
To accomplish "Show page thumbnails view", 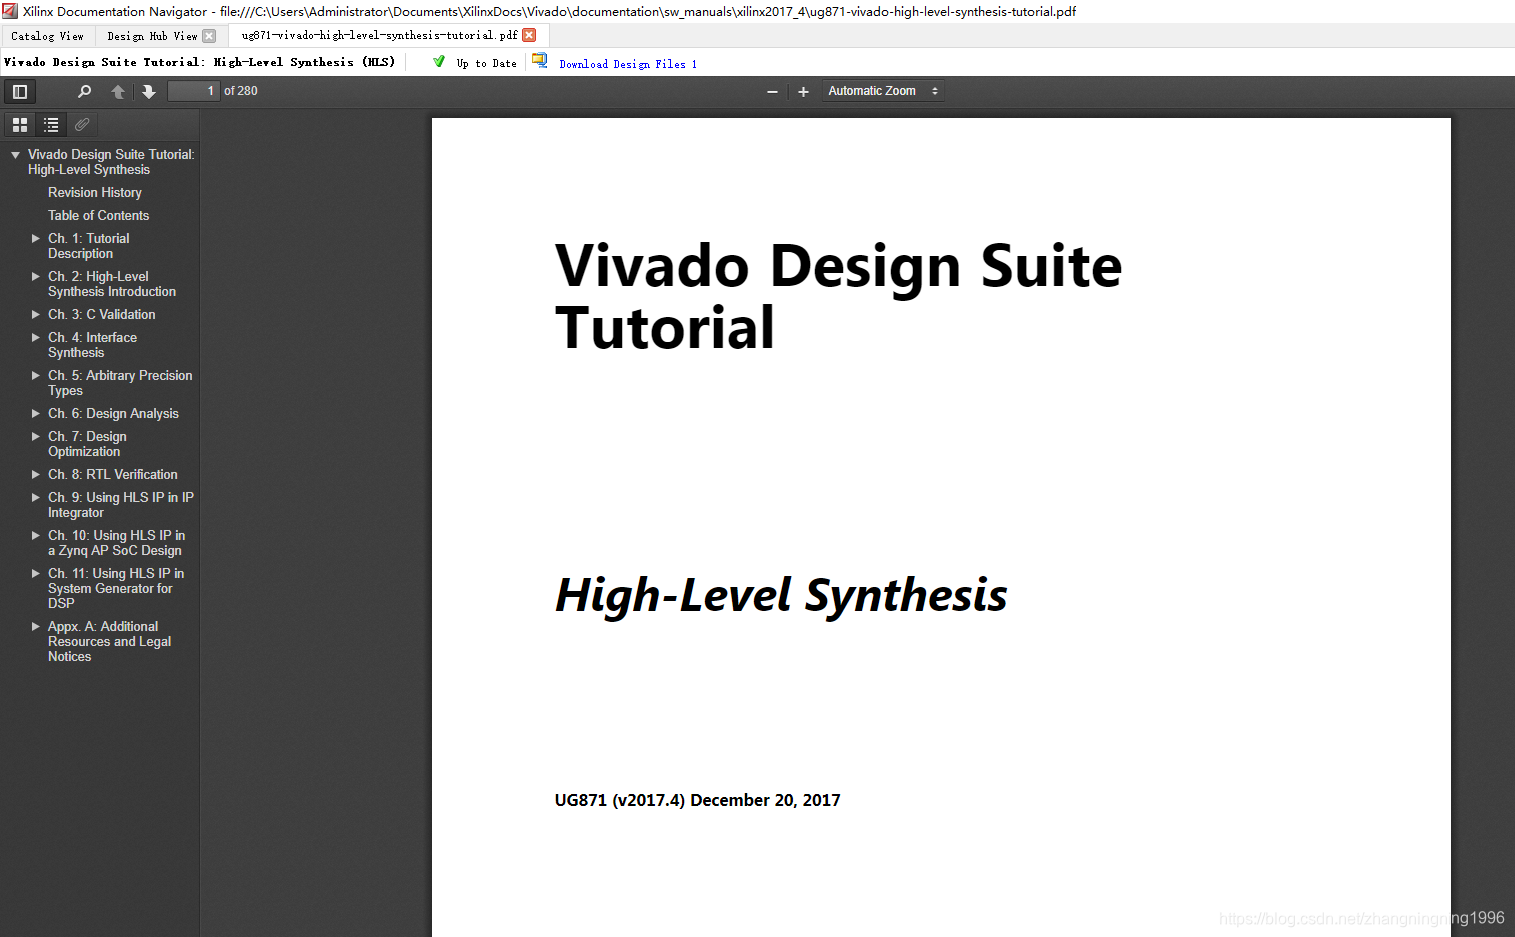I will [x=20, y=125].
